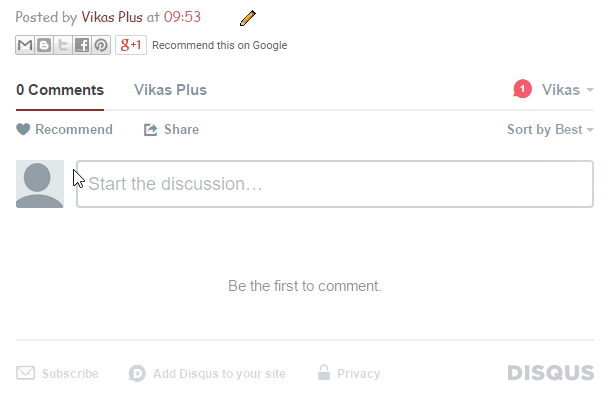612x406 pixels.
Task: Share post to Pinterest icon
Action: point(101,45)
